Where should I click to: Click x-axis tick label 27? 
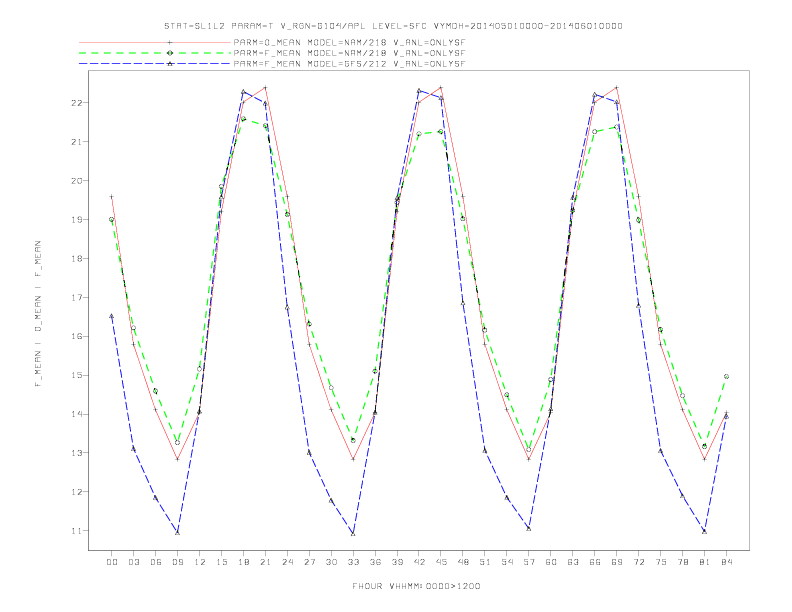309,562
